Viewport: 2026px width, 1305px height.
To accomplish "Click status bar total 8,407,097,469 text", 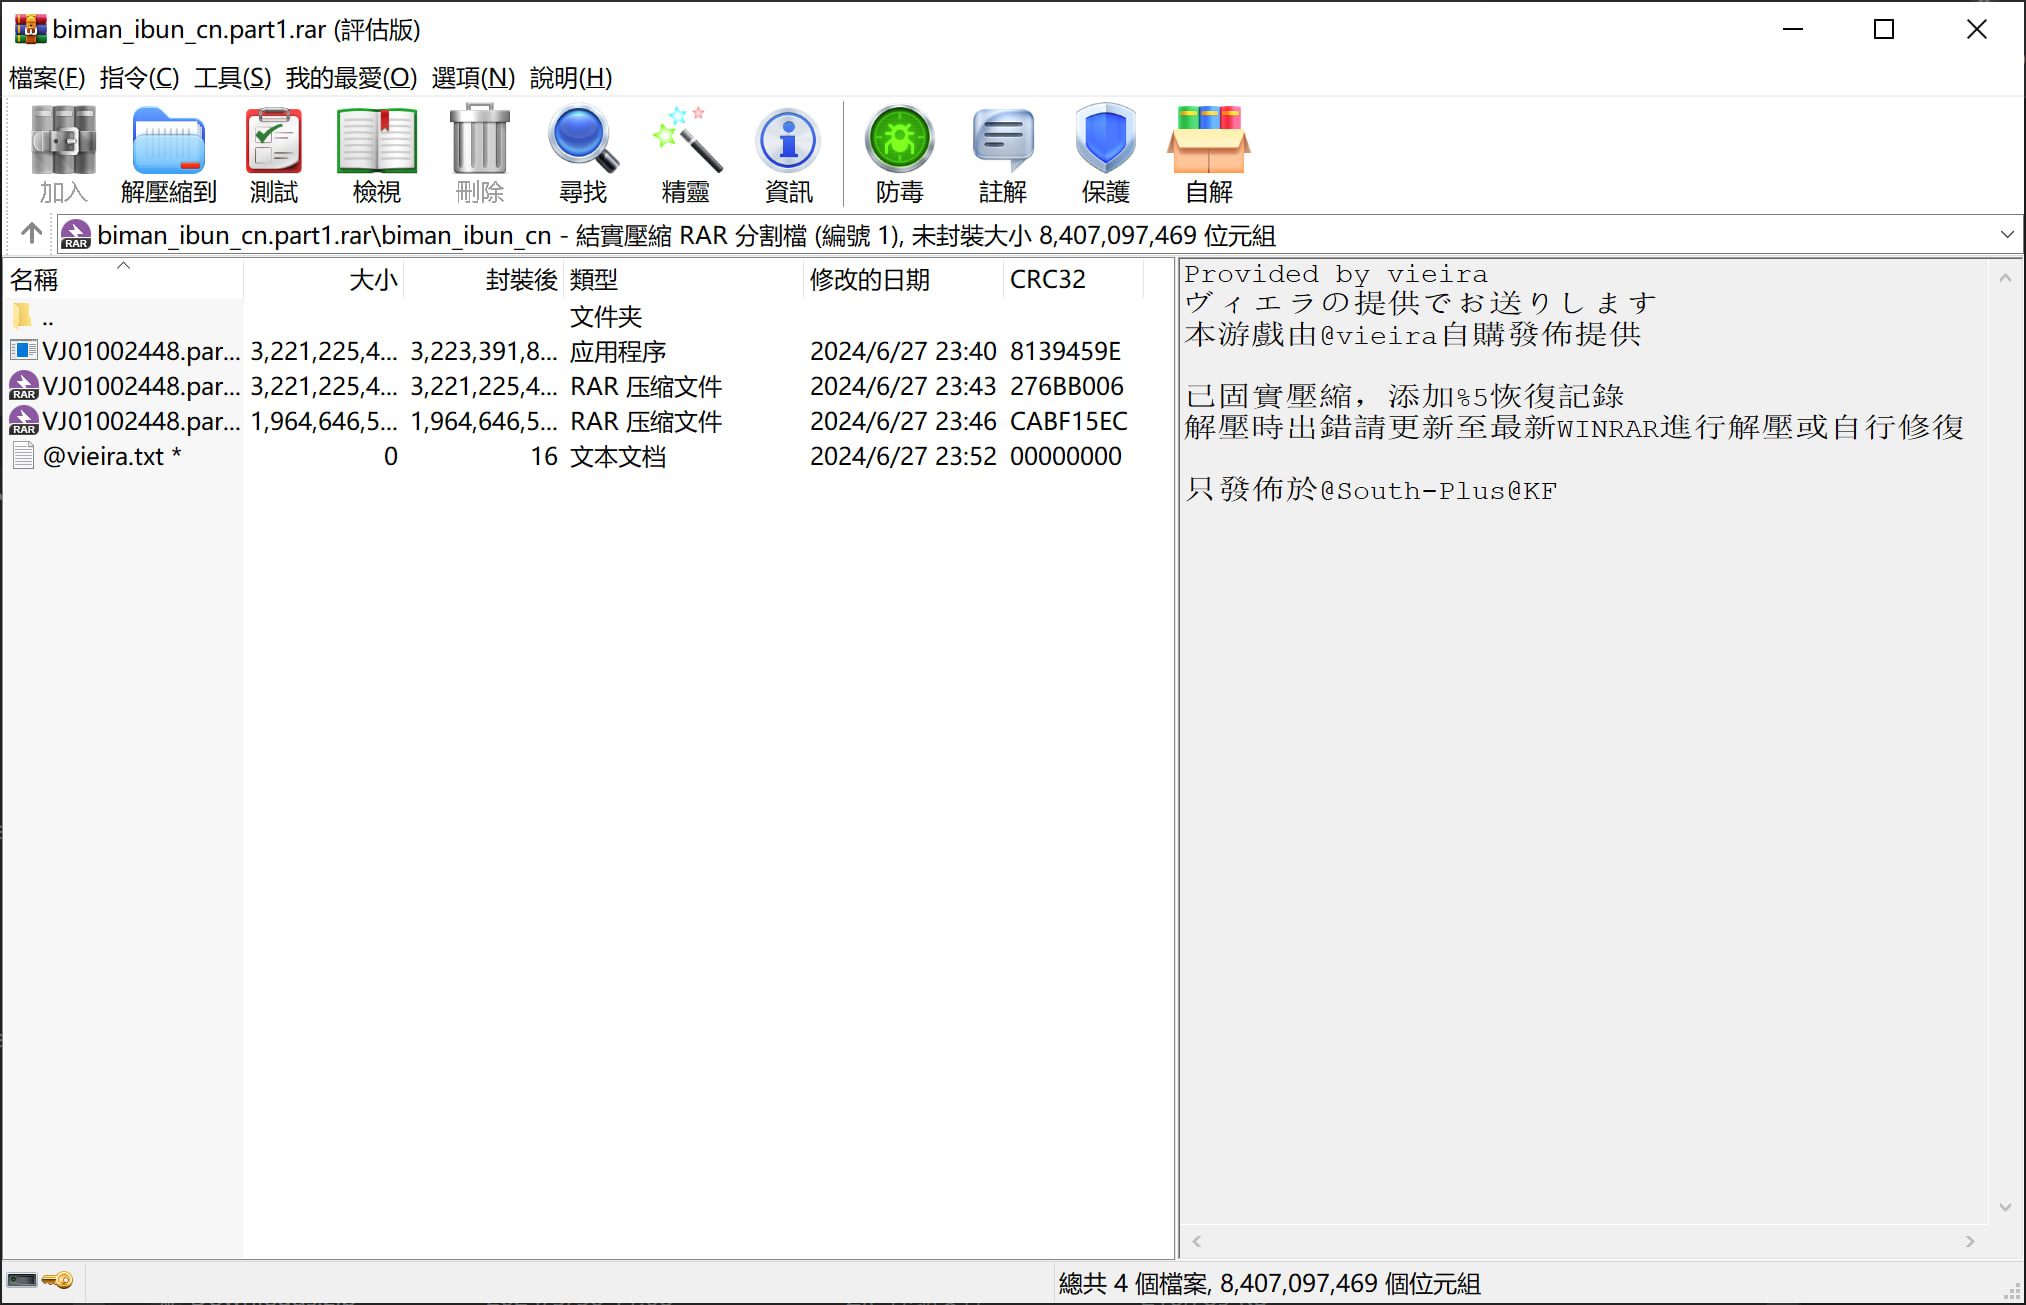I will pyautogui.click(x=1269, y=1283).
